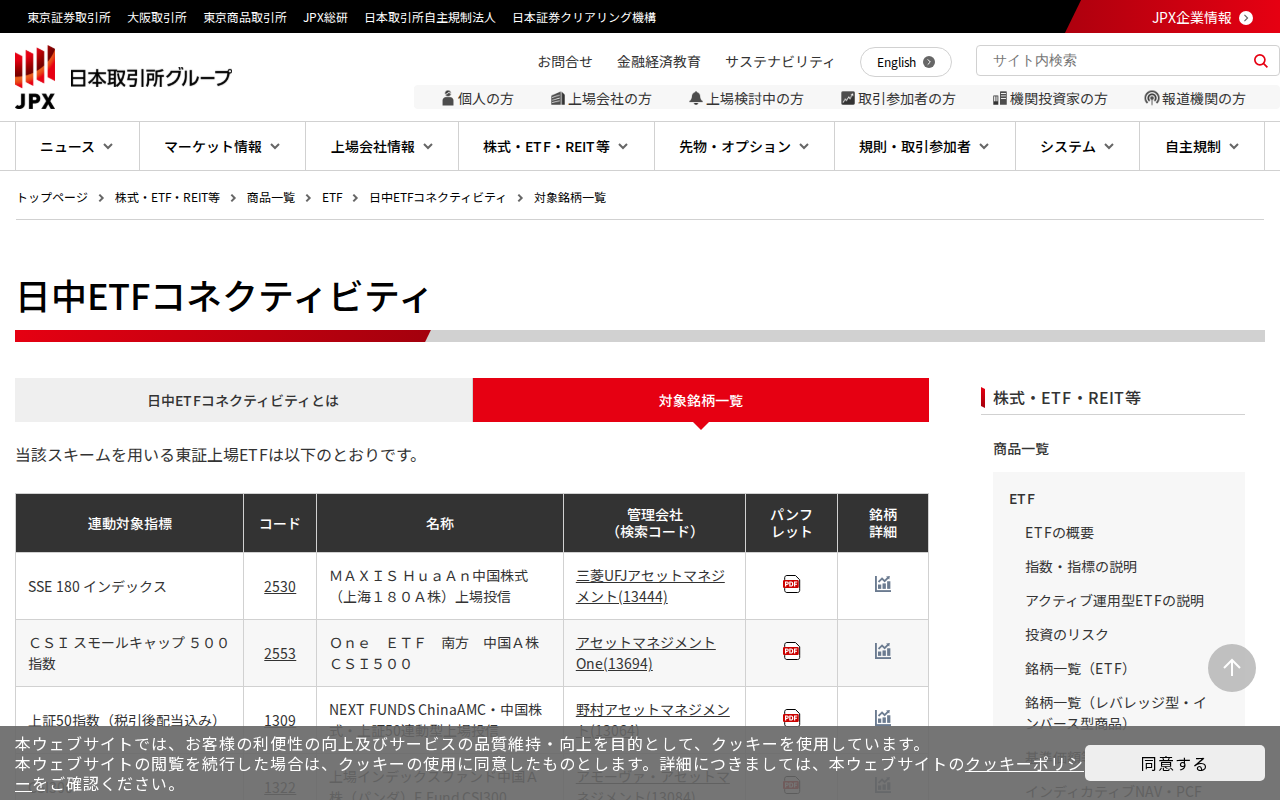Click the scroll-to-top arrow button
The height and width of the screenshot is (800, 1280).
pyautogui.click(x=1232, y=668)
